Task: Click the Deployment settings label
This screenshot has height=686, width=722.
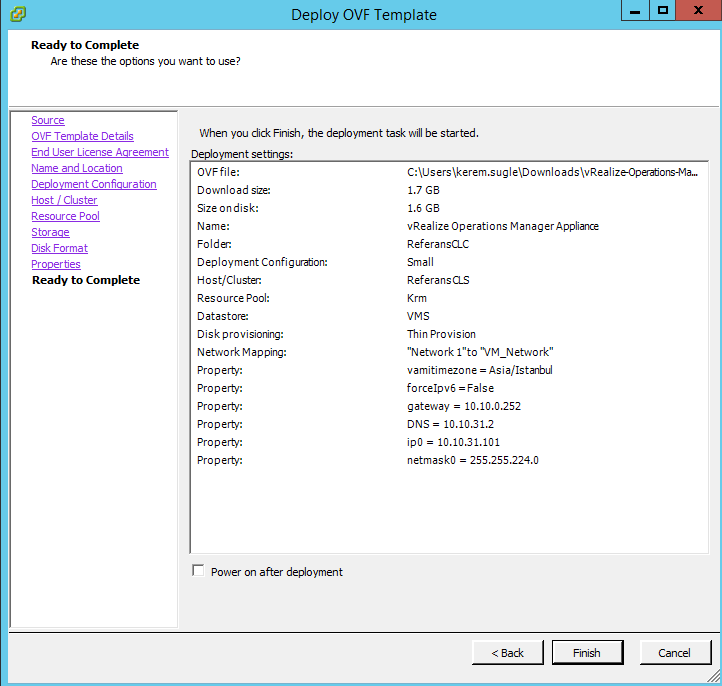Action: tap(242, 154)
